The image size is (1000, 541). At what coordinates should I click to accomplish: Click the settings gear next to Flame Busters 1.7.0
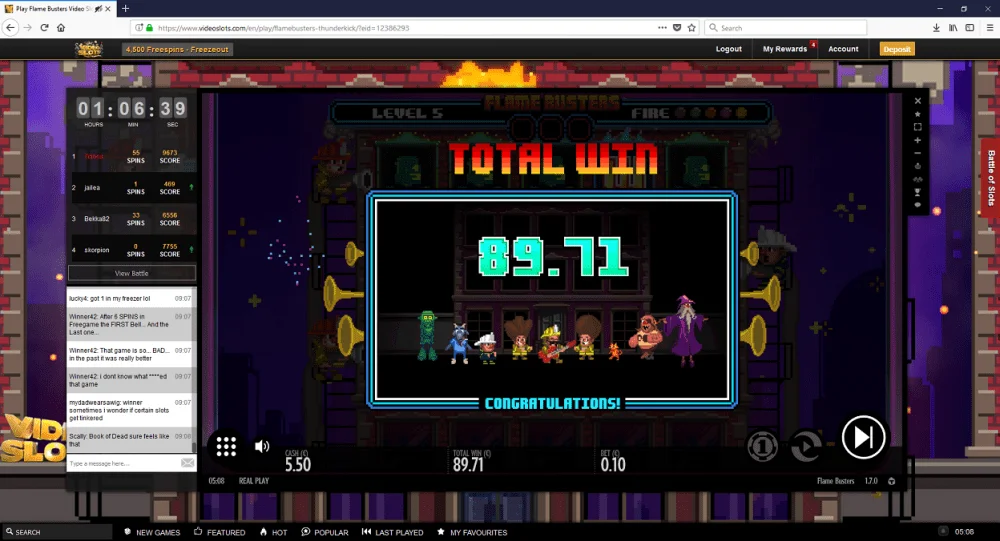[892, 481]
